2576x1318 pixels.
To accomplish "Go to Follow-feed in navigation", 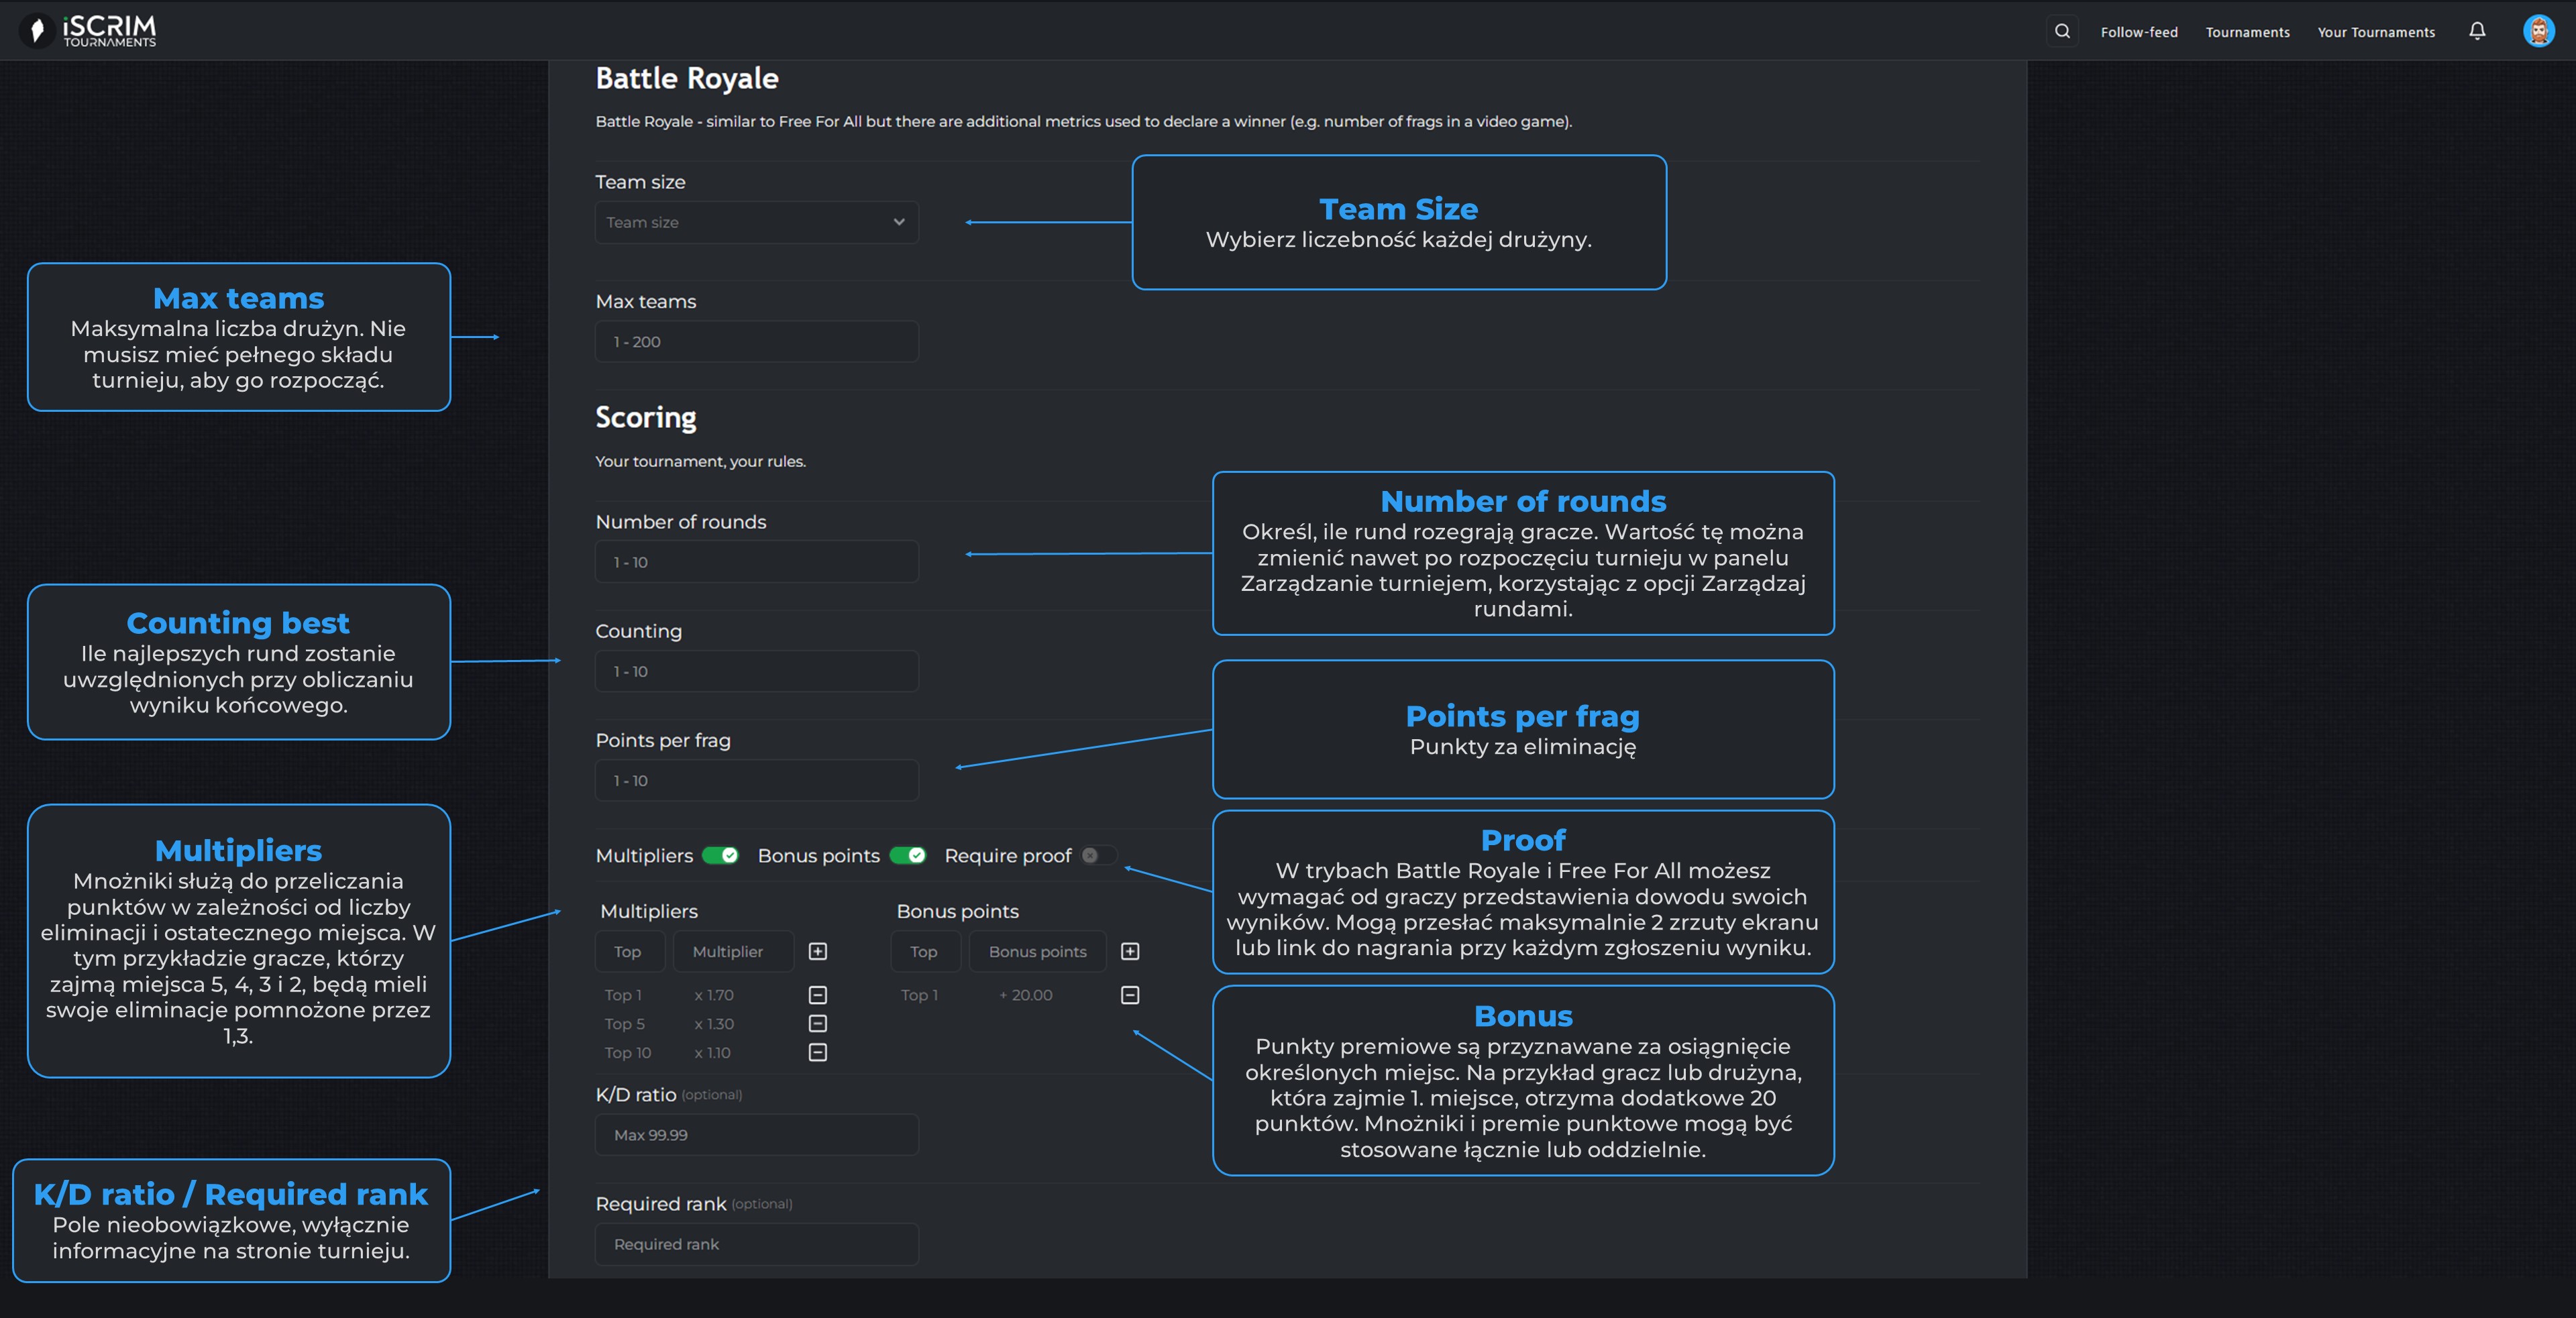I will 2139,32.
